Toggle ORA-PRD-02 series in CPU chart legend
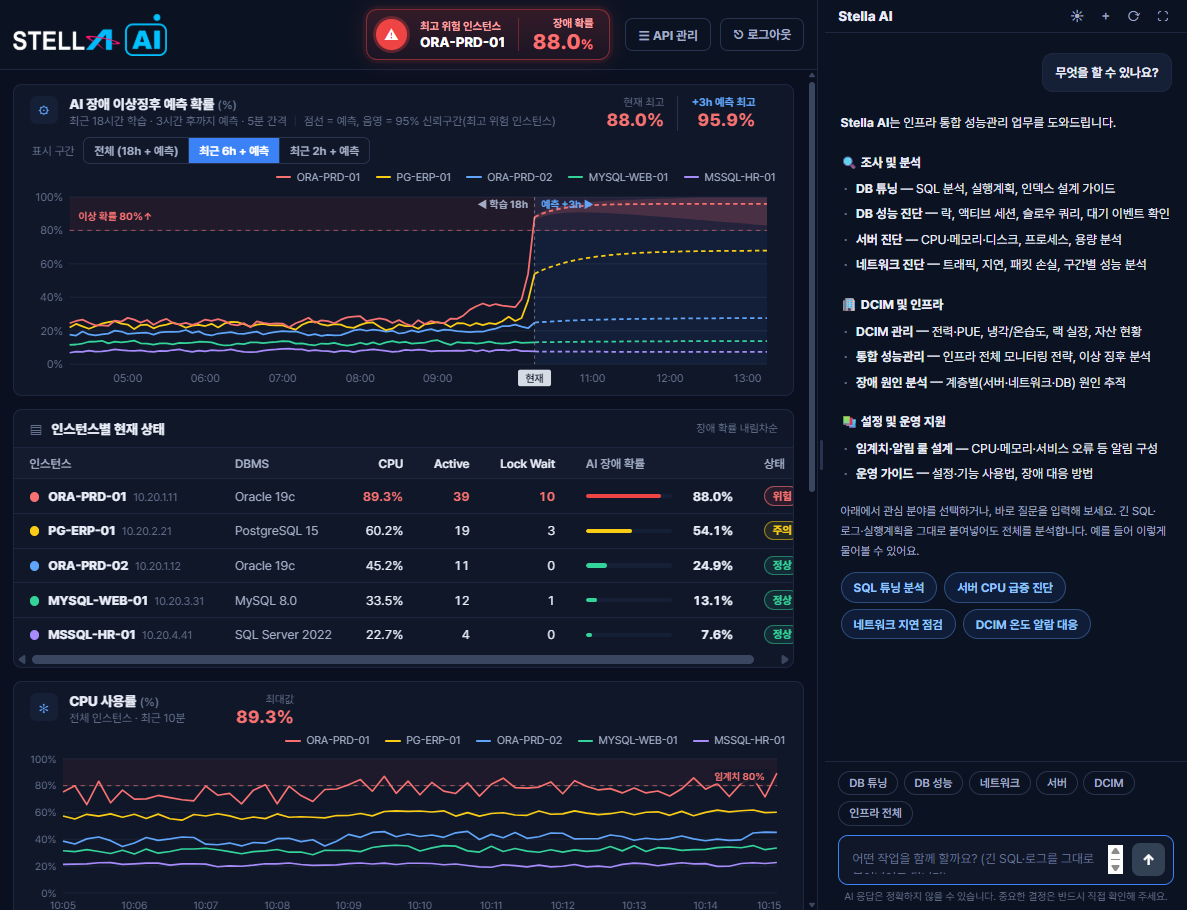1187x910 pixels. pos(519,740)
